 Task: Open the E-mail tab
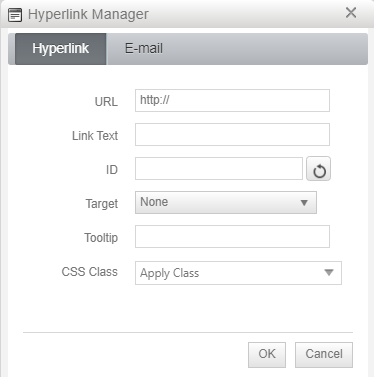144,49
